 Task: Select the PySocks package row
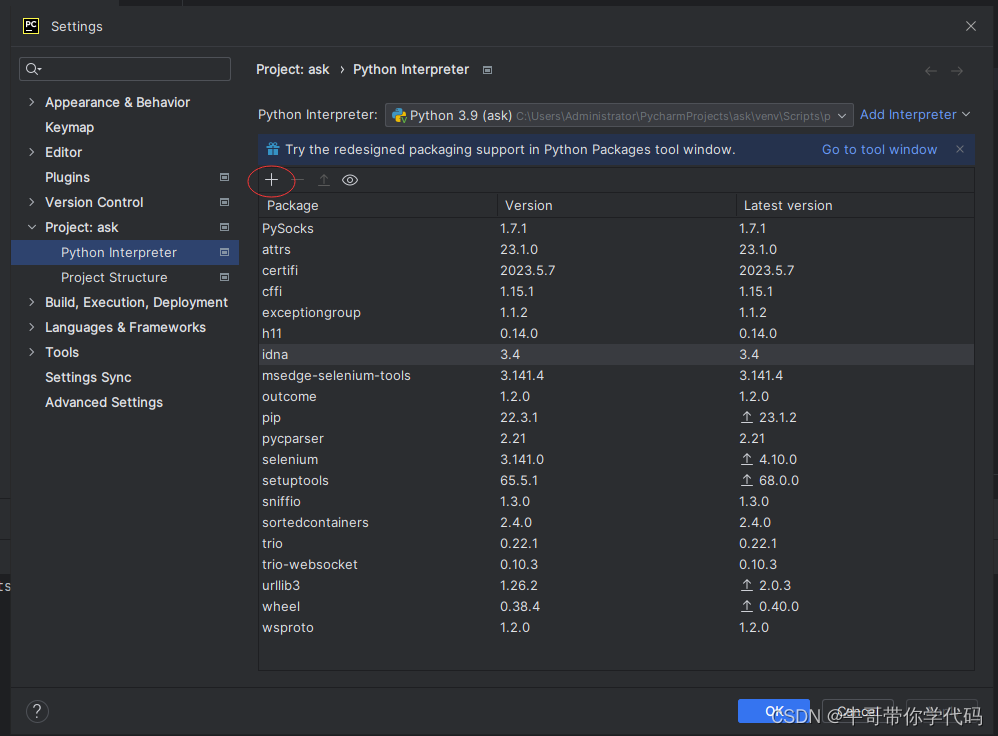[x=616, y=228]
